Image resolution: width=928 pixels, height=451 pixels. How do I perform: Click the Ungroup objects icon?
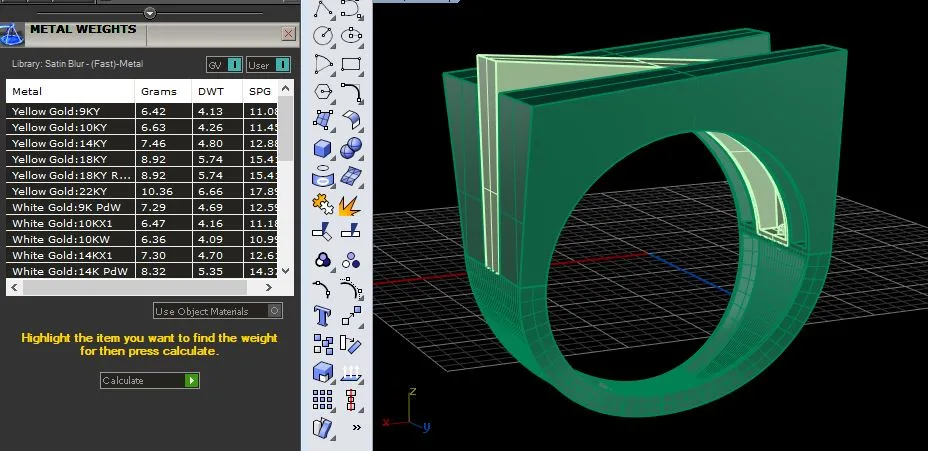click(351, 260)
